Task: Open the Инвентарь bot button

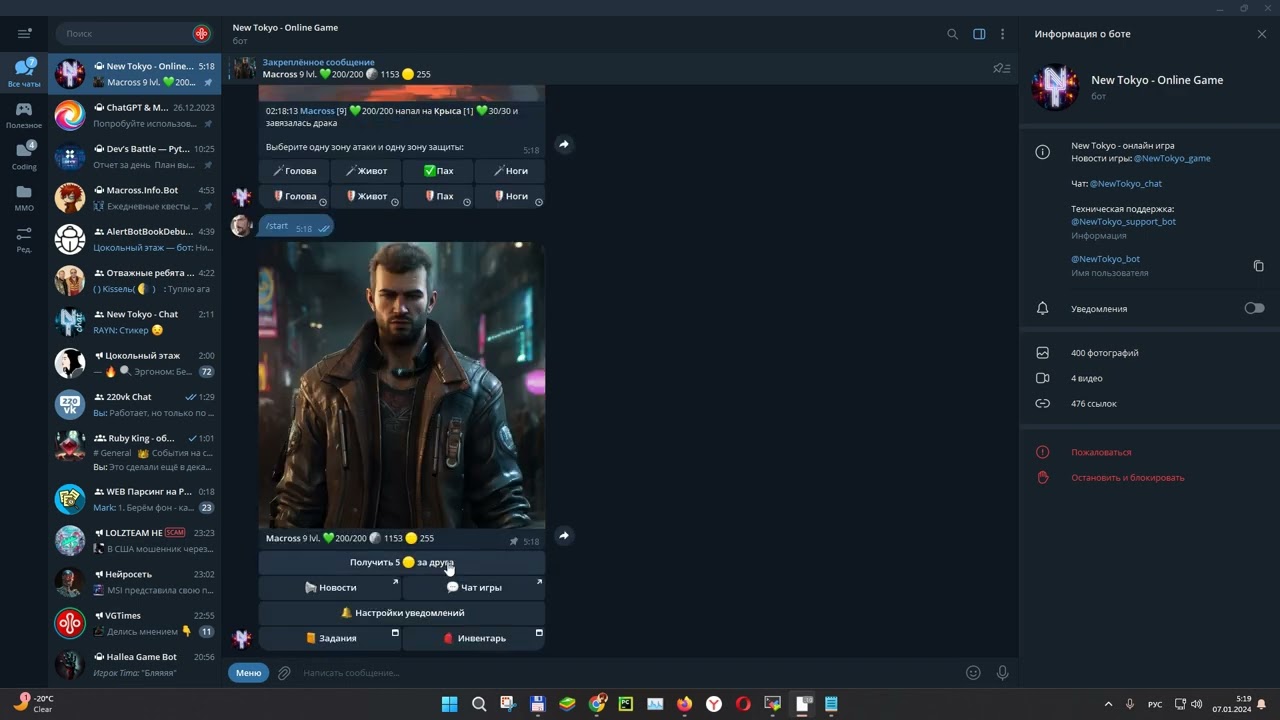Action: coord(474,638)
